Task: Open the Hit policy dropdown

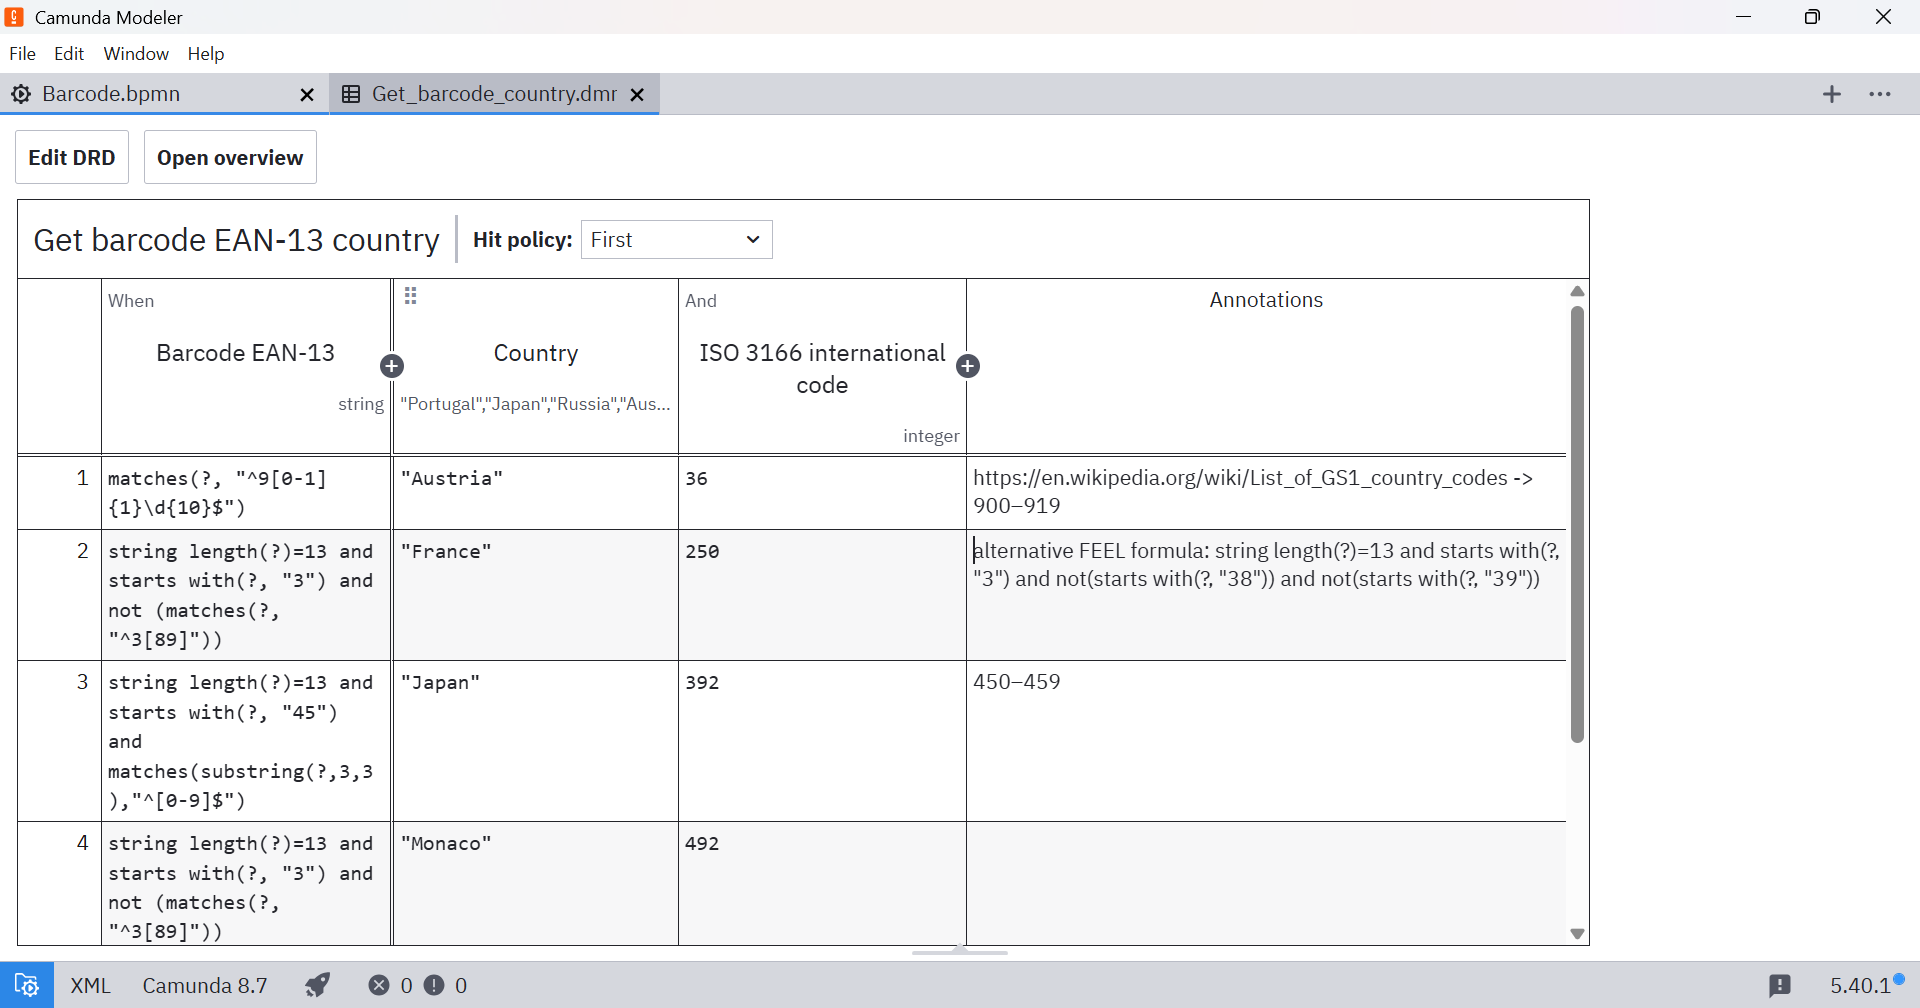Action: click(x=676, y=240)
